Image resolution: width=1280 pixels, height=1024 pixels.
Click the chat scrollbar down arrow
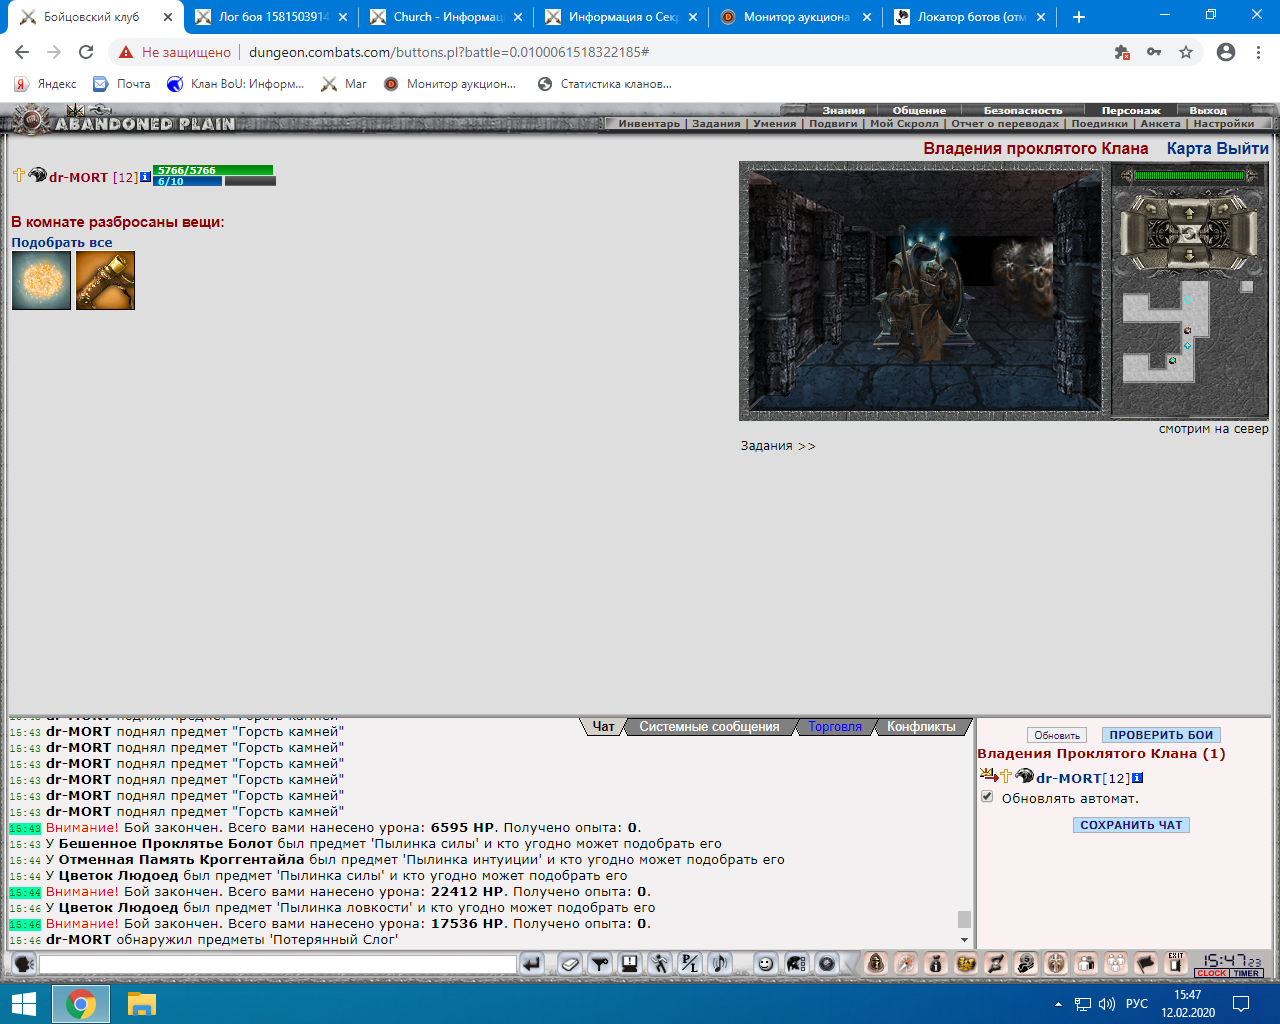[964, 940]
